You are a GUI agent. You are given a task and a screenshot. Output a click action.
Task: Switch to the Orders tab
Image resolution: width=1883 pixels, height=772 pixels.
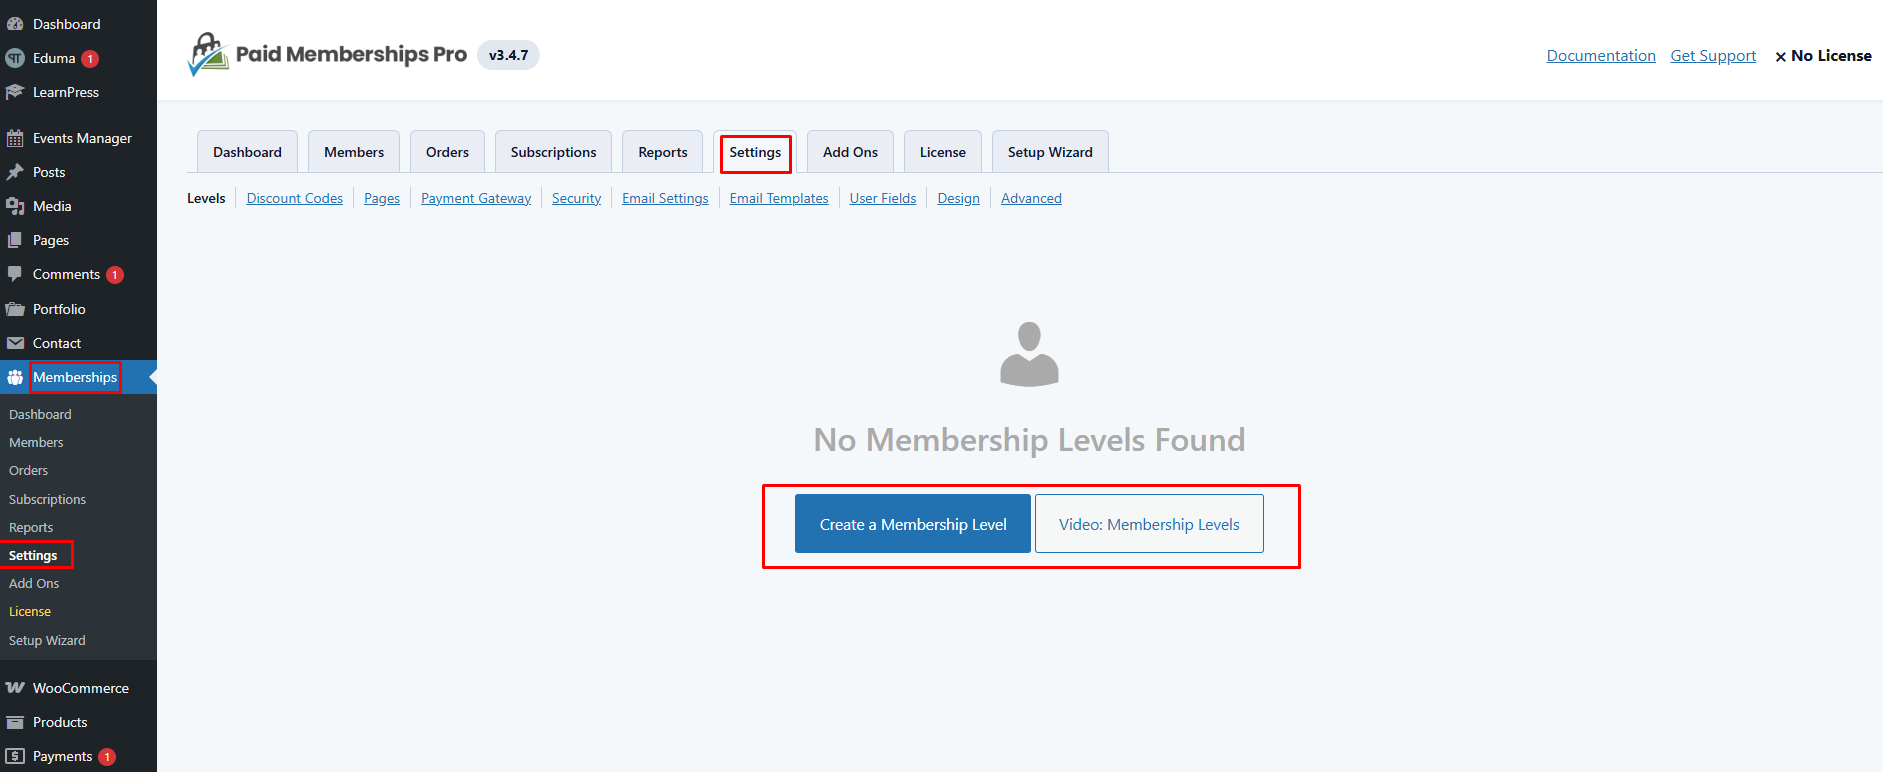(x=447, y=152)
